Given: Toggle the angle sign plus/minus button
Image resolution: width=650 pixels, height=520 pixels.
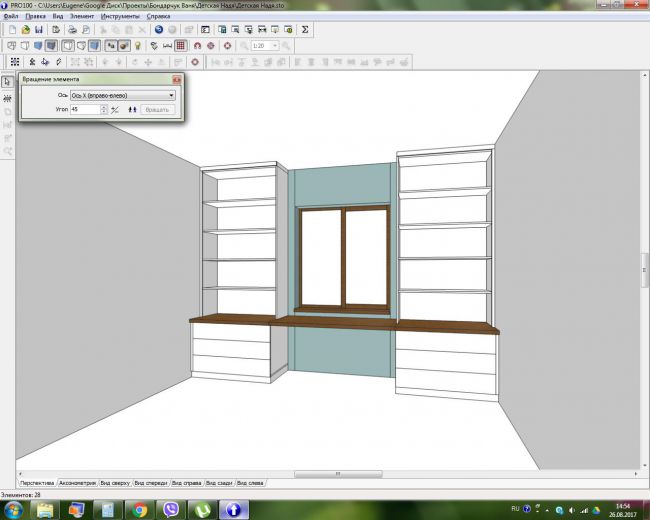Looking at the screenshot, I should [x=115, y=109].
